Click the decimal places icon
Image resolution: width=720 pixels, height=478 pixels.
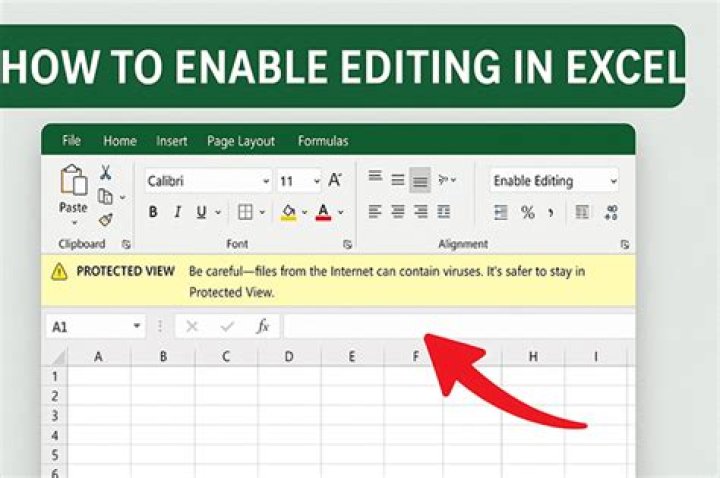point(611,212)
